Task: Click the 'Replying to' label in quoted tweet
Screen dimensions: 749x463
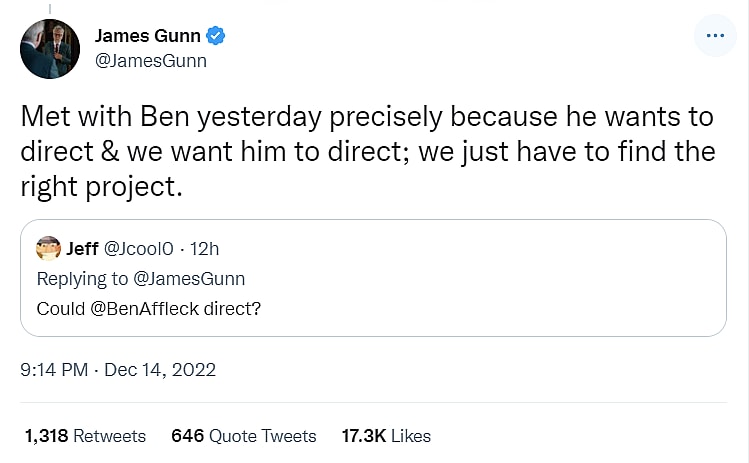Action: 83,278
